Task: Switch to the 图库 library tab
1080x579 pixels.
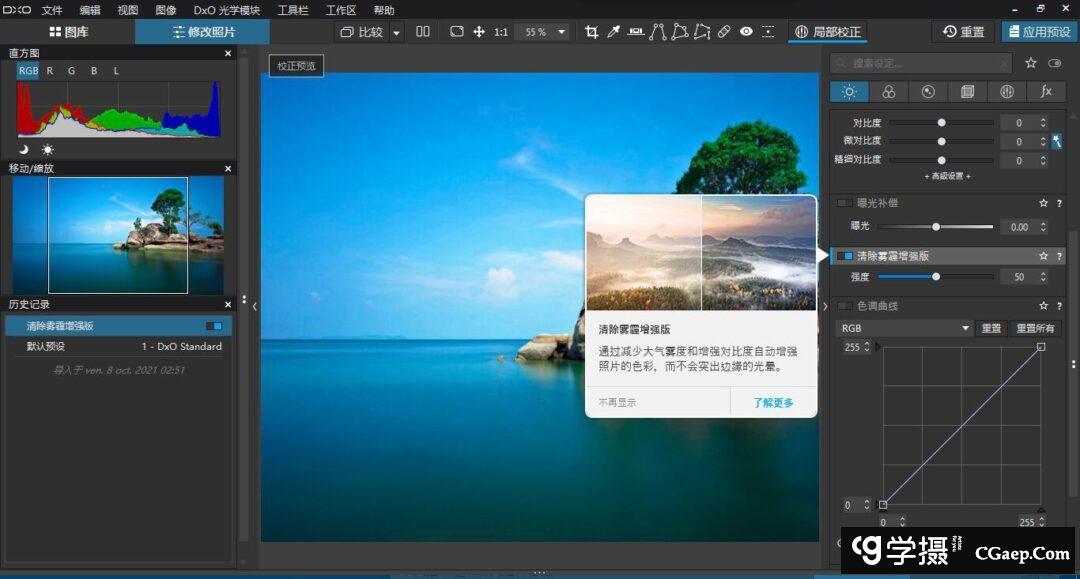Action: (x=68, y=32)
